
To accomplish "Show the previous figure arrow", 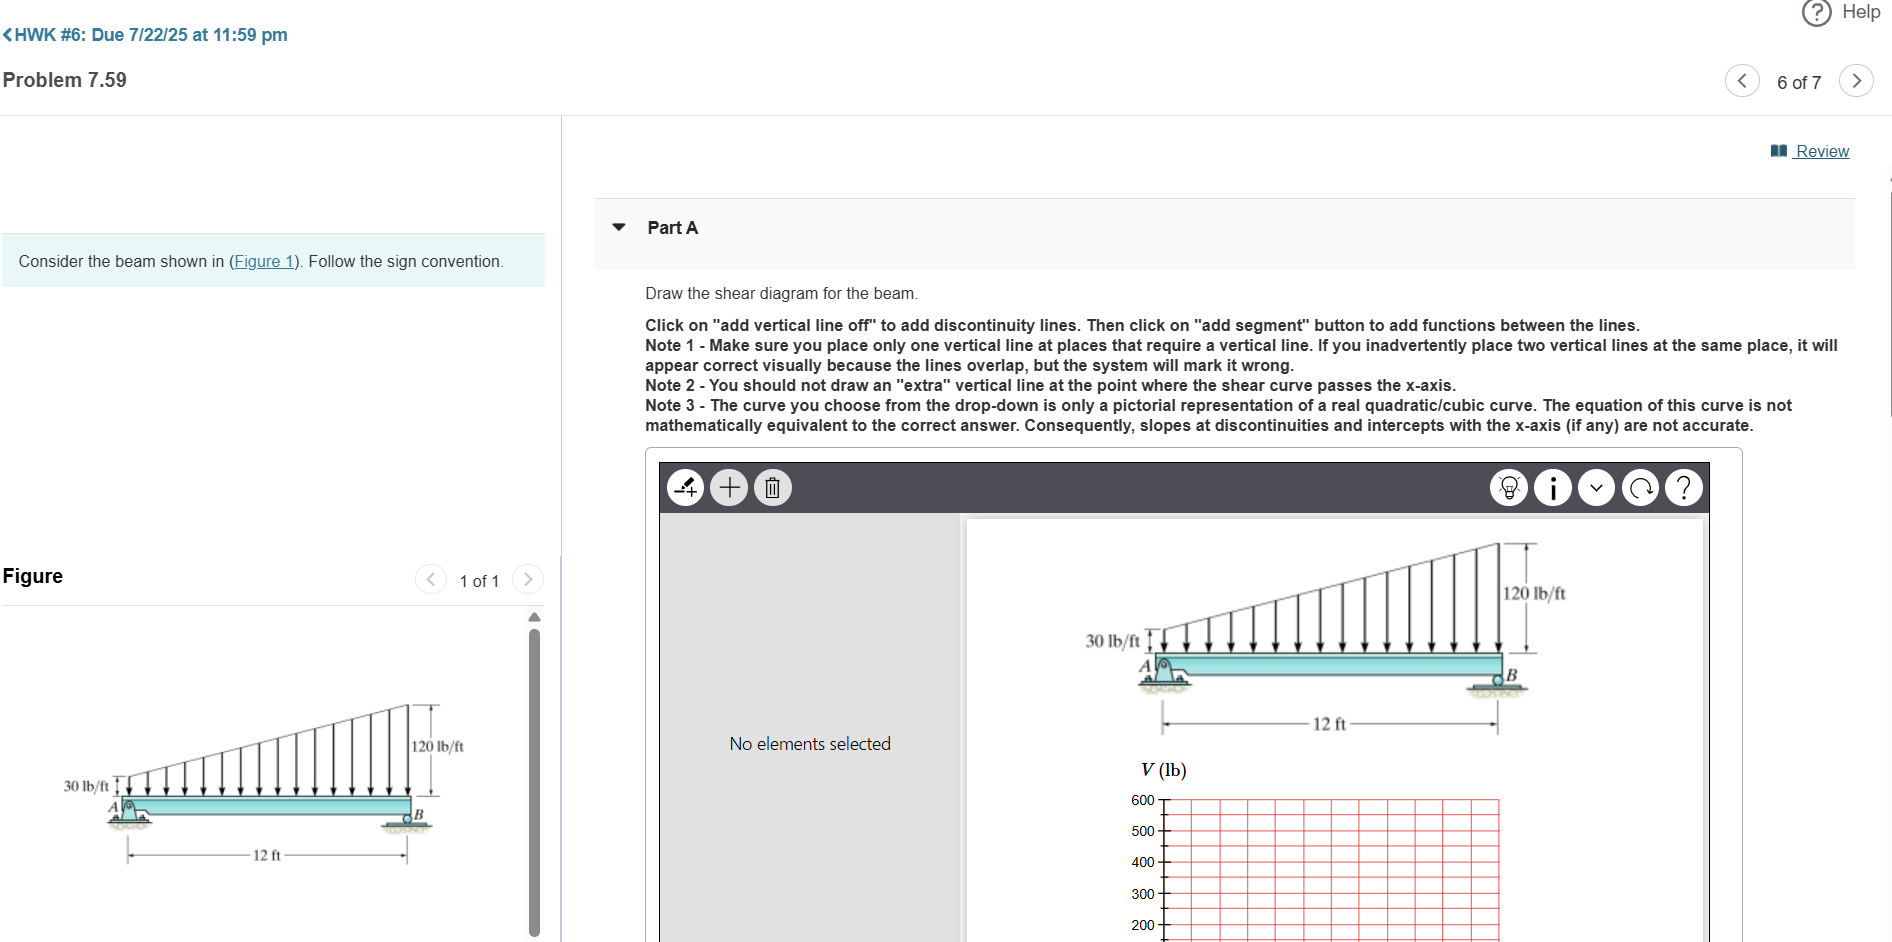I will pos(431,579).
